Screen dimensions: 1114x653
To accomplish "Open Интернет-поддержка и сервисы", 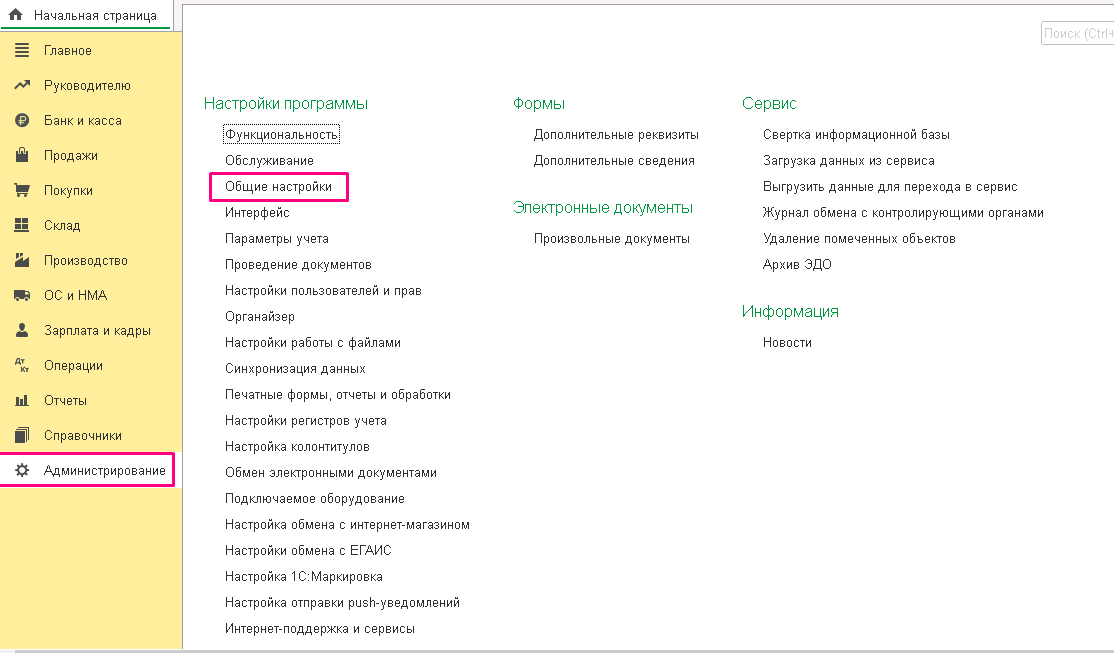I will [320, 629].
